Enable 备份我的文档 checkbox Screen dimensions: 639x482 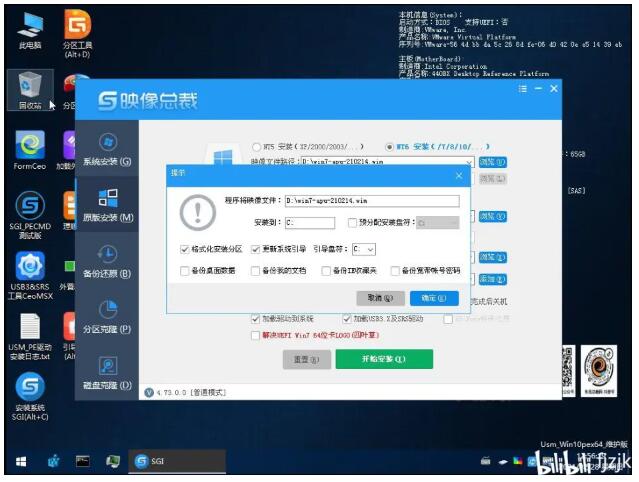click(x=256, y=270)
